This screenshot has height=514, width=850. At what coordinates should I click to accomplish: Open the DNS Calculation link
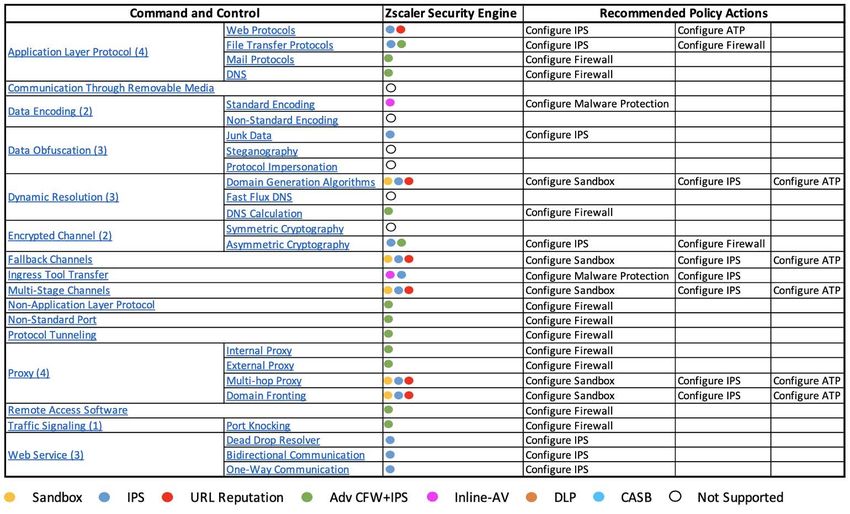[264, 213]
